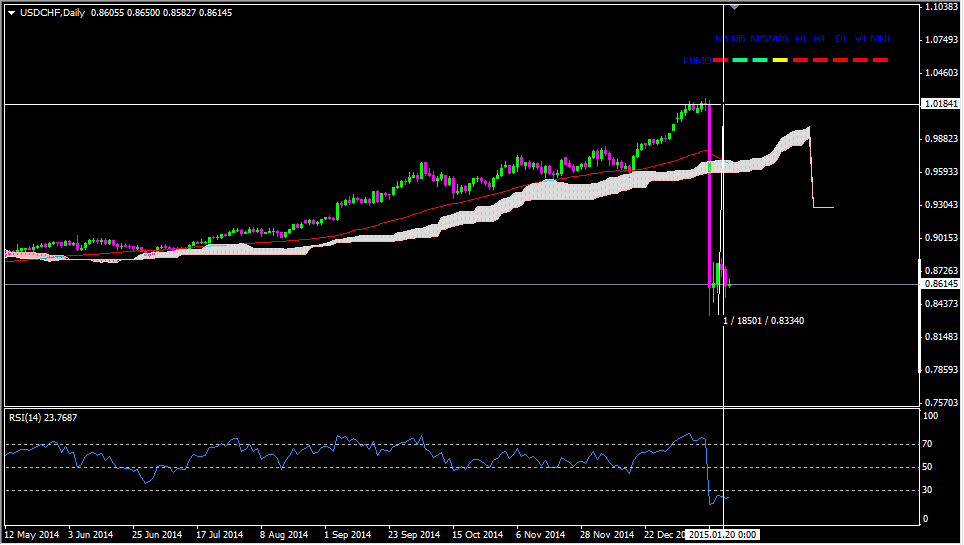Click the red KUMO bar under W1
The width and height of the screenshot is (964, 545).
click(860, 60)
